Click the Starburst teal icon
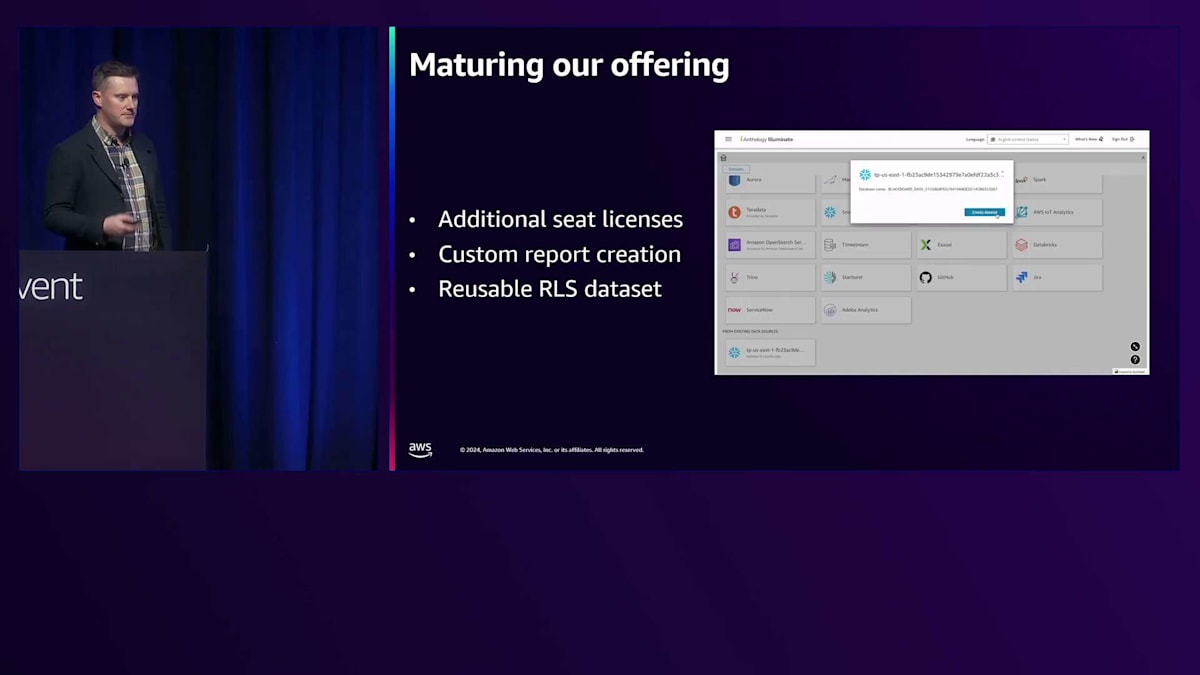1200x675 pixels. tap(830, 278)
